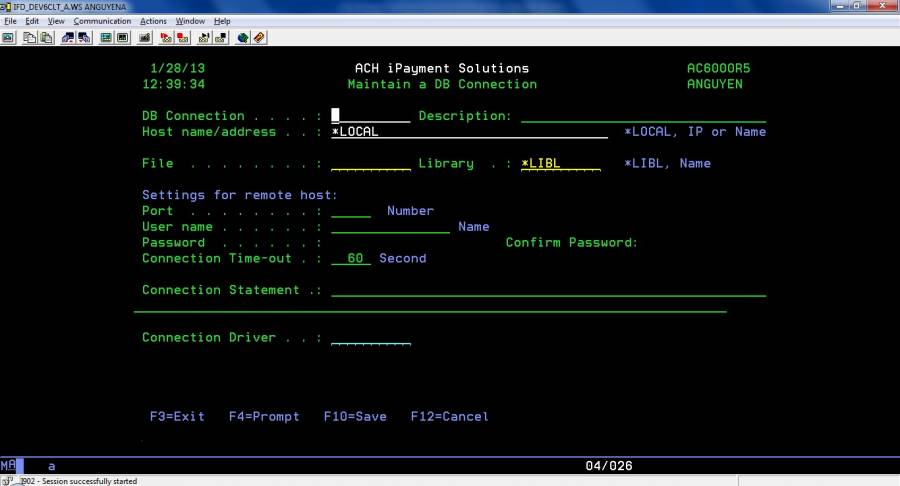Screen dimensions: 900x486
Task: Open the Communication menu
Action: tap(102, 21)
